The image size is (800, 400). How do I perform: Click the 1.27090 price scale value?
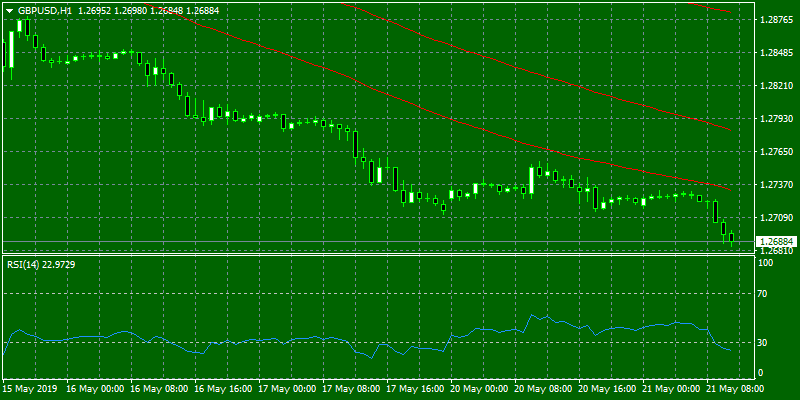click(x=776, y=218)
